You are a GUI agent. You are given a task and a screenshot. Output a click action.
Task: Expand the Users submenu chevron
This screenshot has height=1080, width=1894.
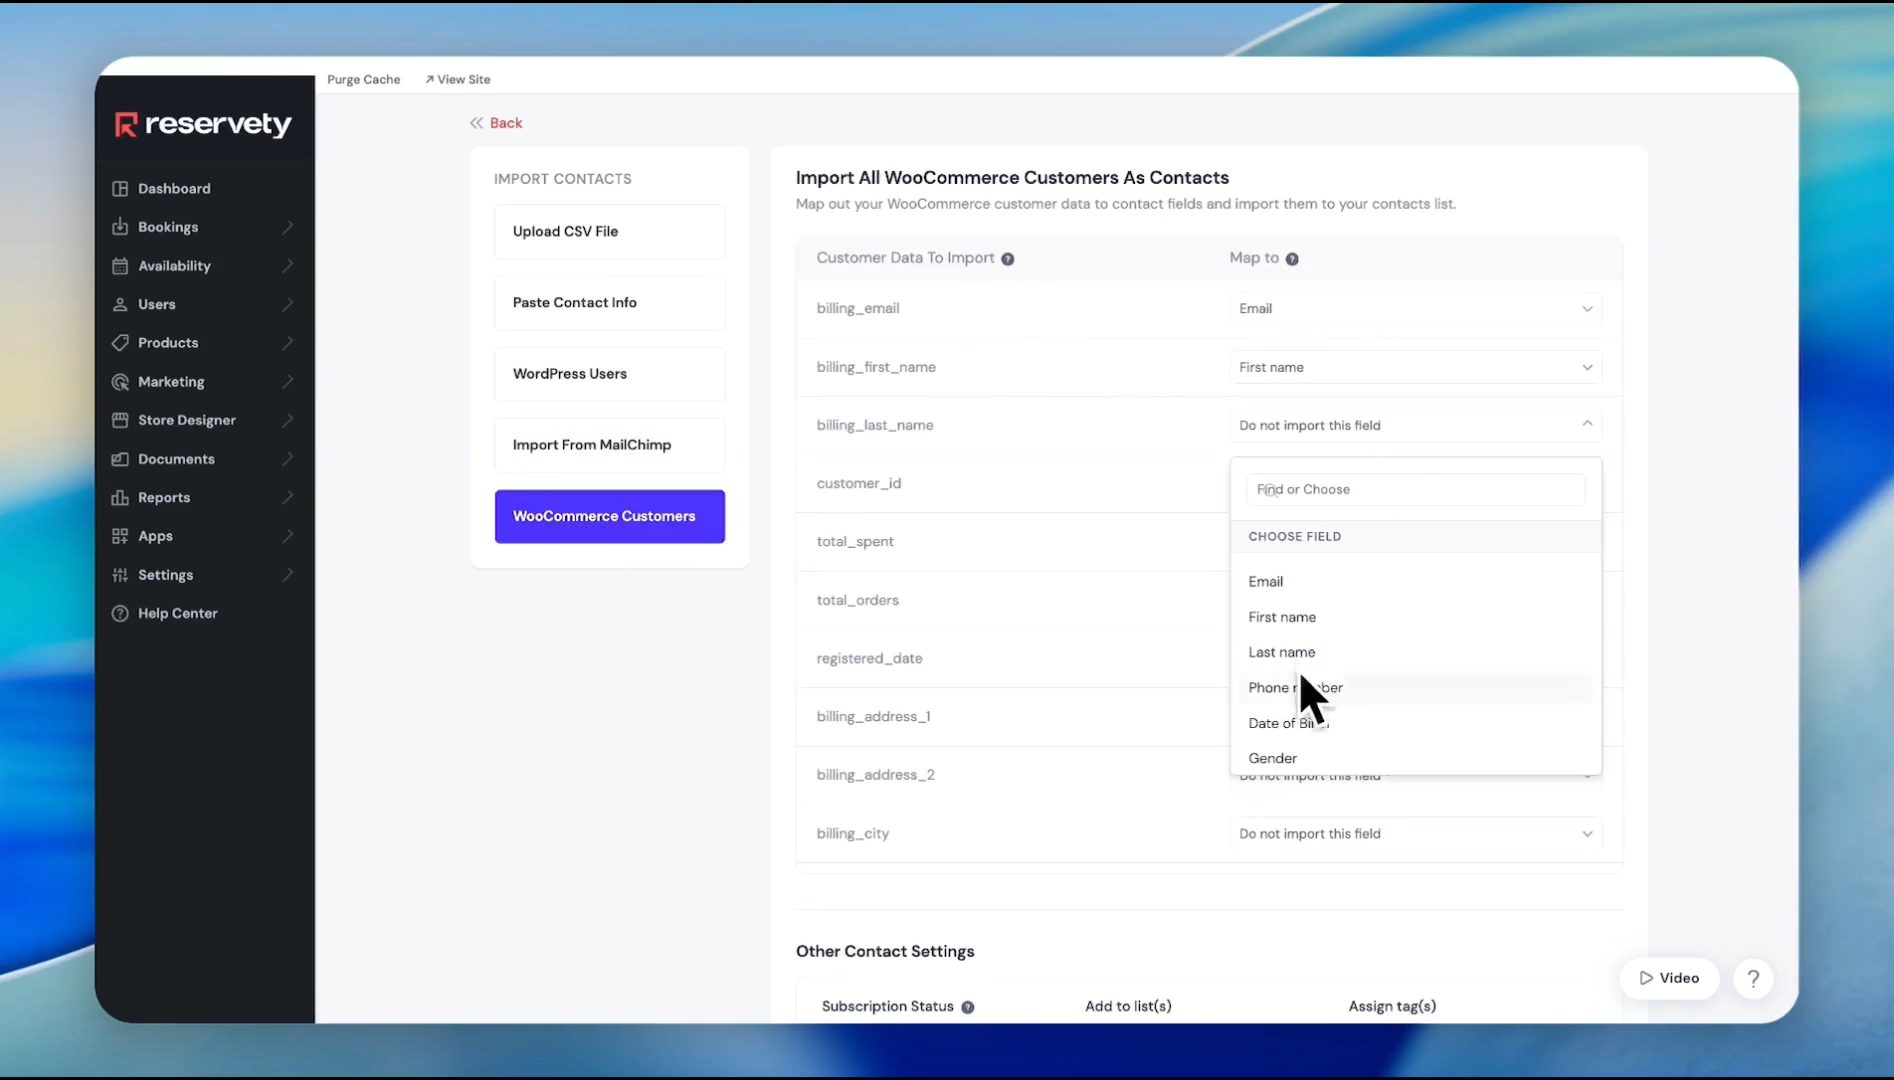(288, 304)
